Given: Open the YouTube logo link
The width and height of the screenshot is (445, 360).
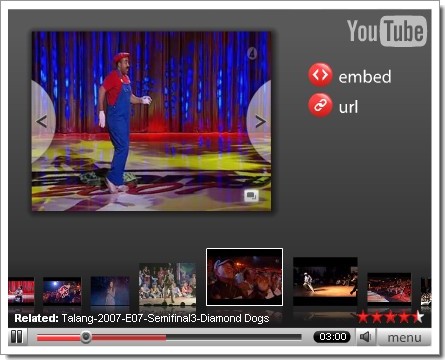Looking at the screenshot, I should click(387, 31).
